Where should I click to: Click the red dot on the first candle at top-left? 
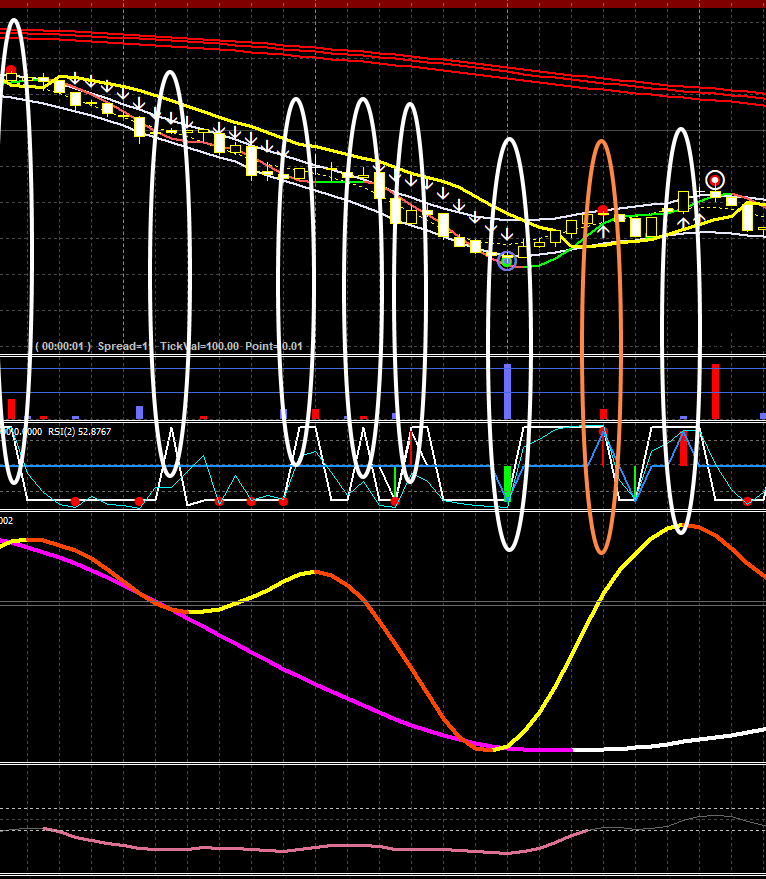(11, 70)
